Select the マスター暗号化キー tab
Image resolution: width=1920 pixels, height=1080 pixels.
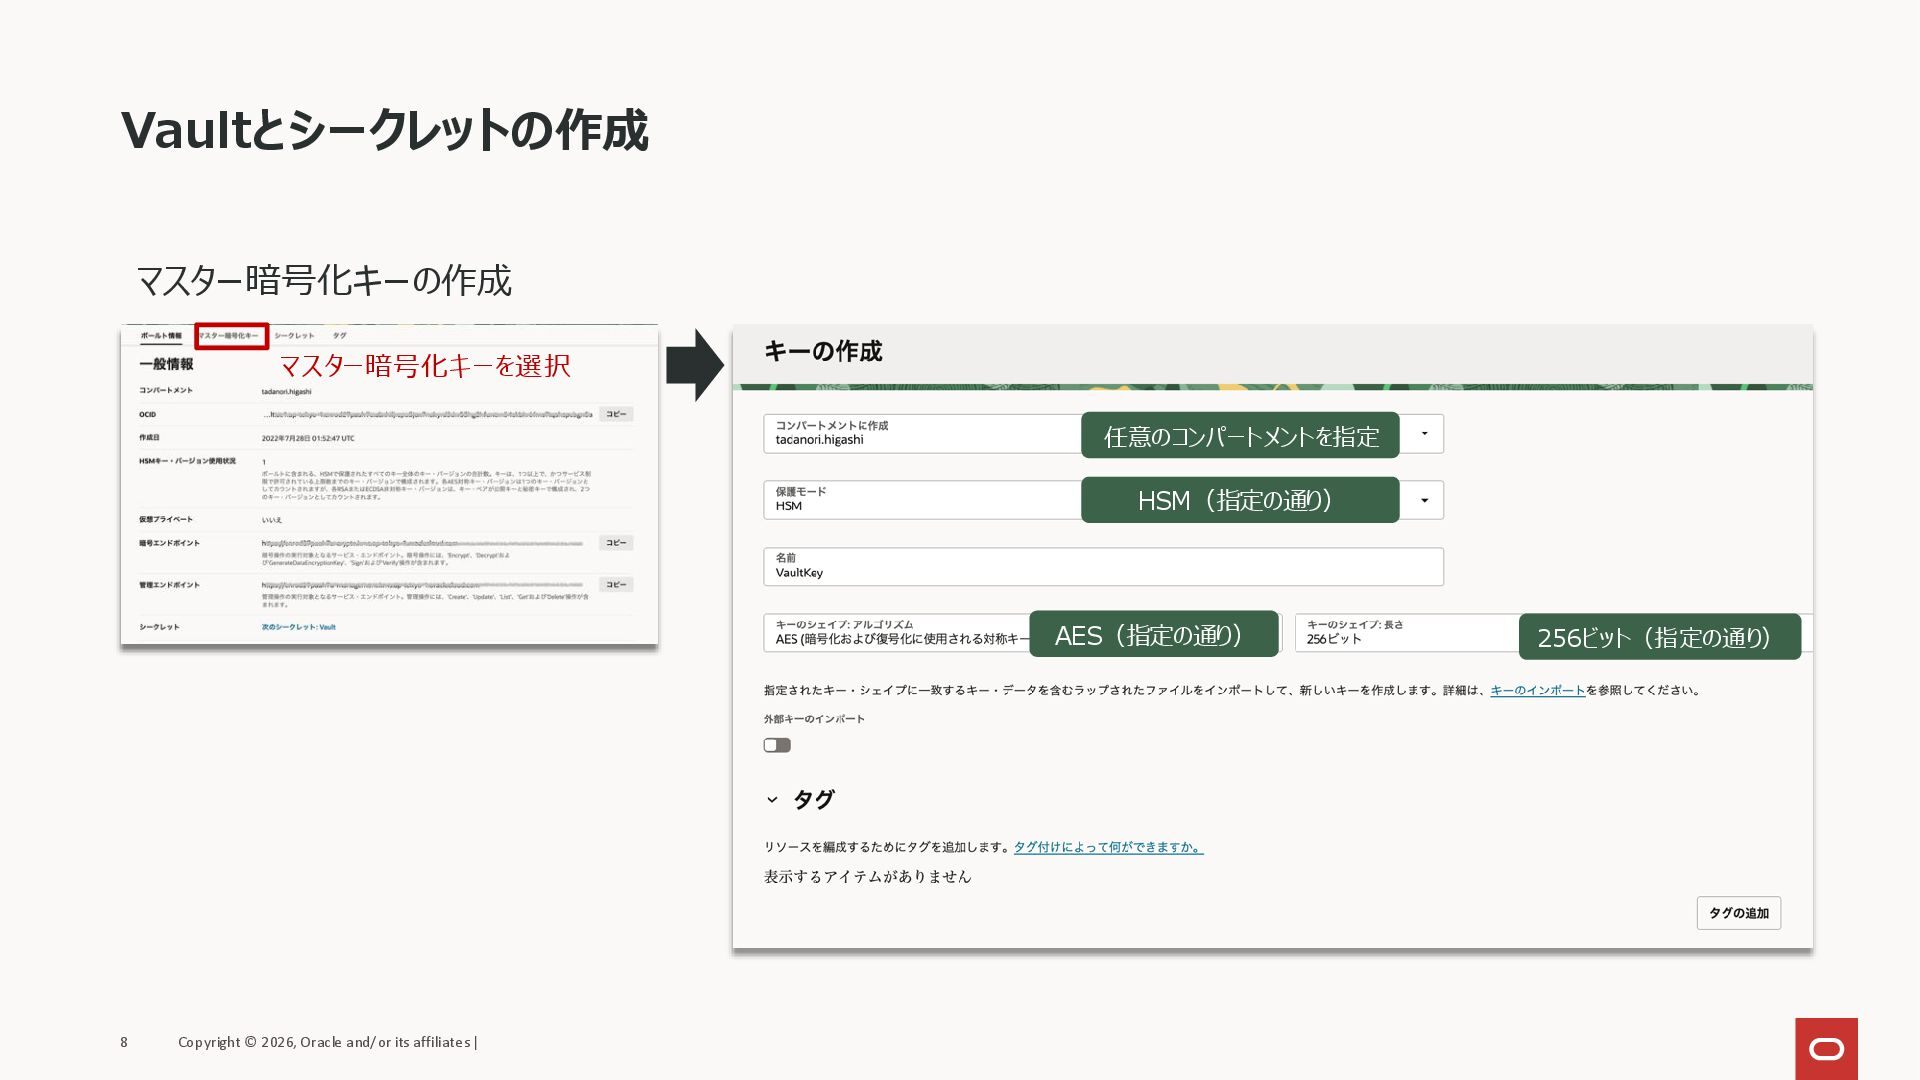[x=229, y=336]
